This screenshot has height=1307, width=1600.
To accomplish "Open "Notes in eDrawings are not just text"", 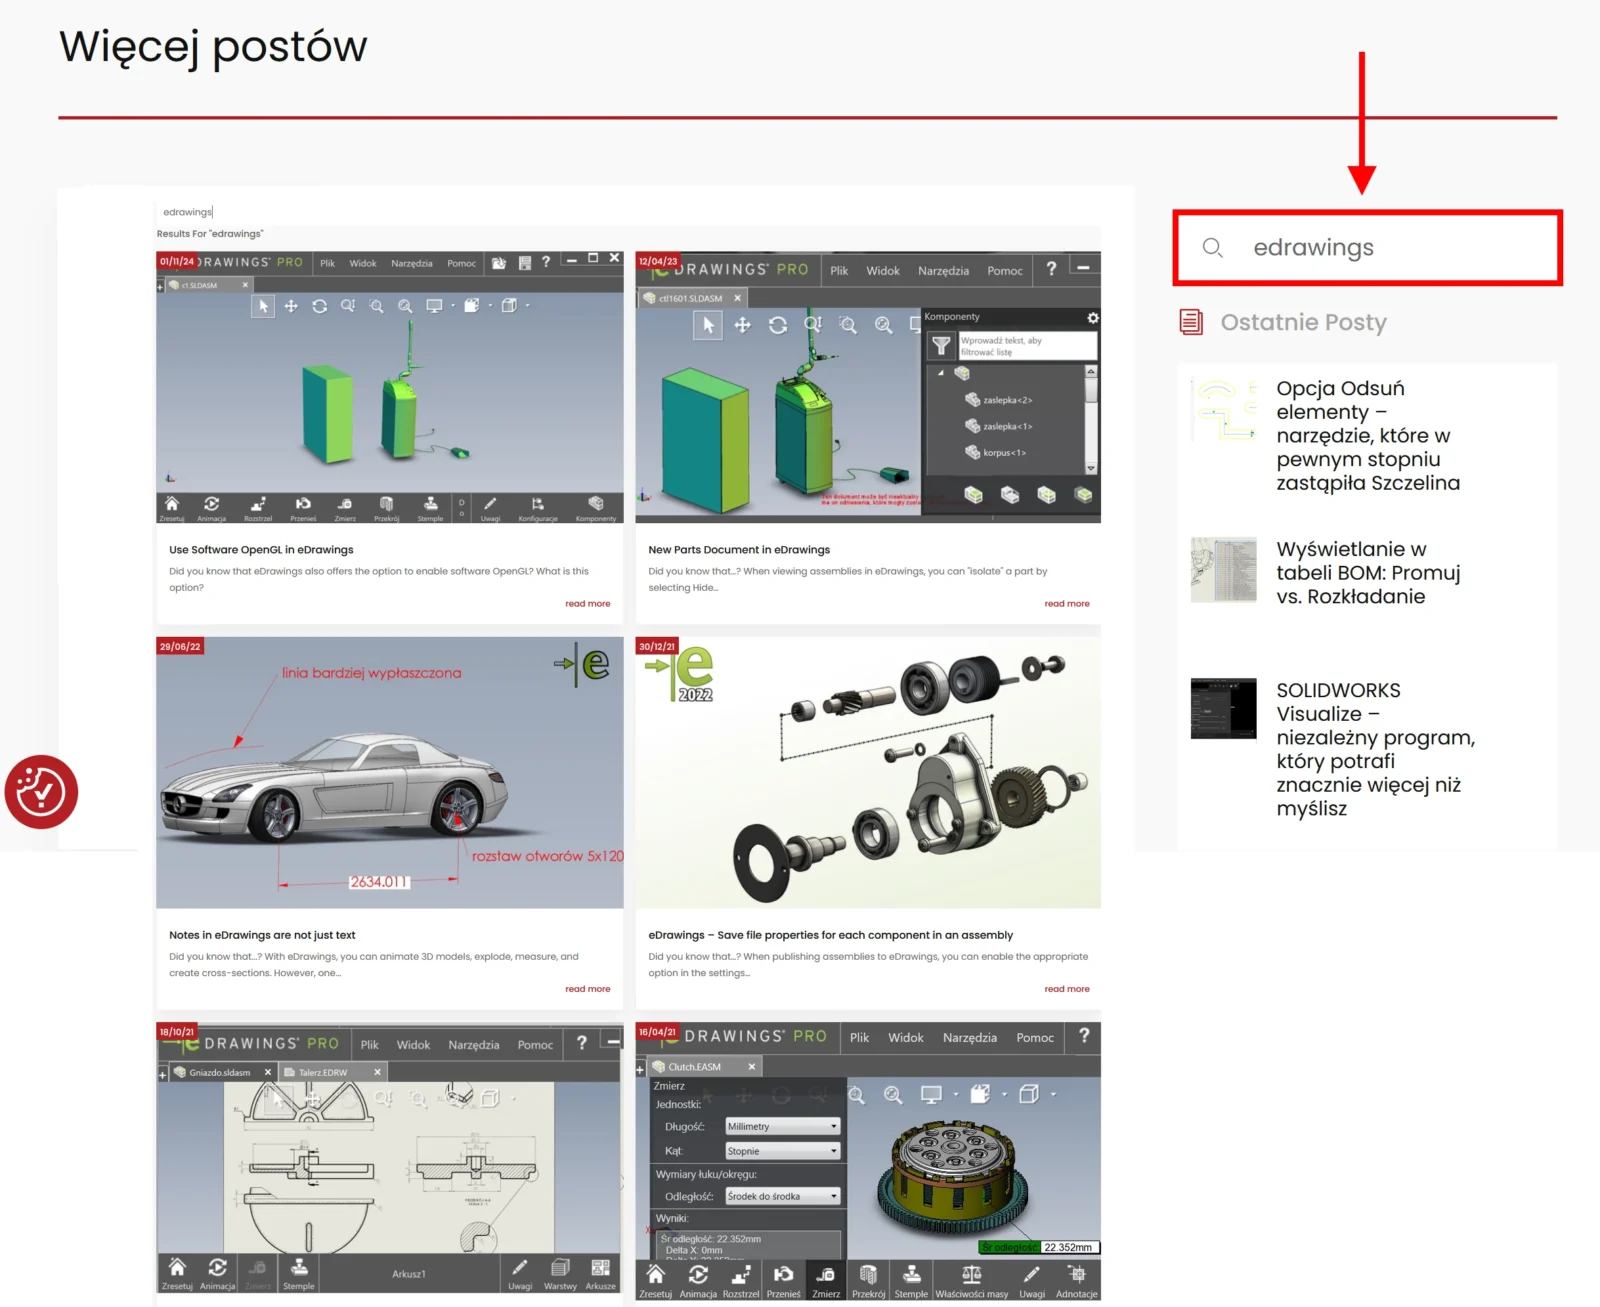I will click(262, 935).
